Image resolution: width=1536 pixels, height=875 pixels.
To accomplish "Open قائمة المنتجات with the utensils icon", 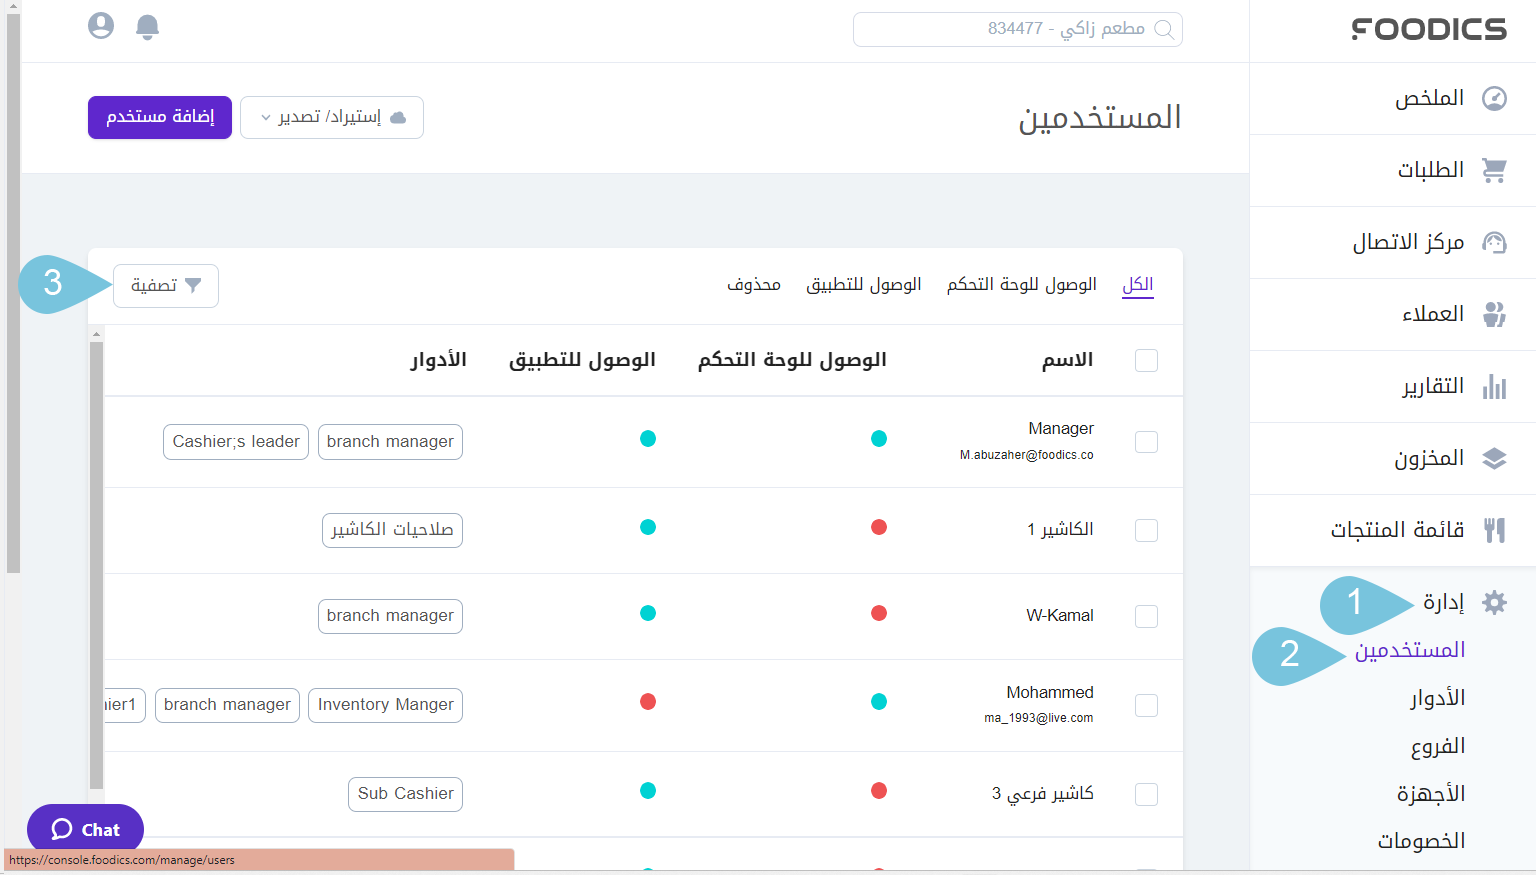I will [1494, 530].
